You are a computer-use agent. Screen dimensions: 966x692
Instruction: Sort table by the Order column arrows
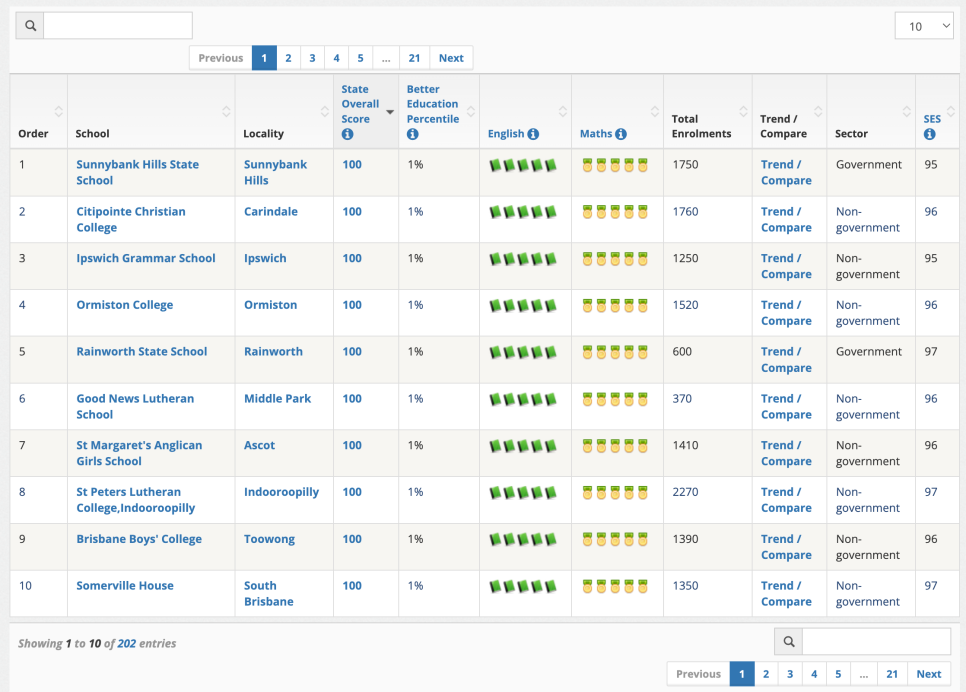click(58, 111)
